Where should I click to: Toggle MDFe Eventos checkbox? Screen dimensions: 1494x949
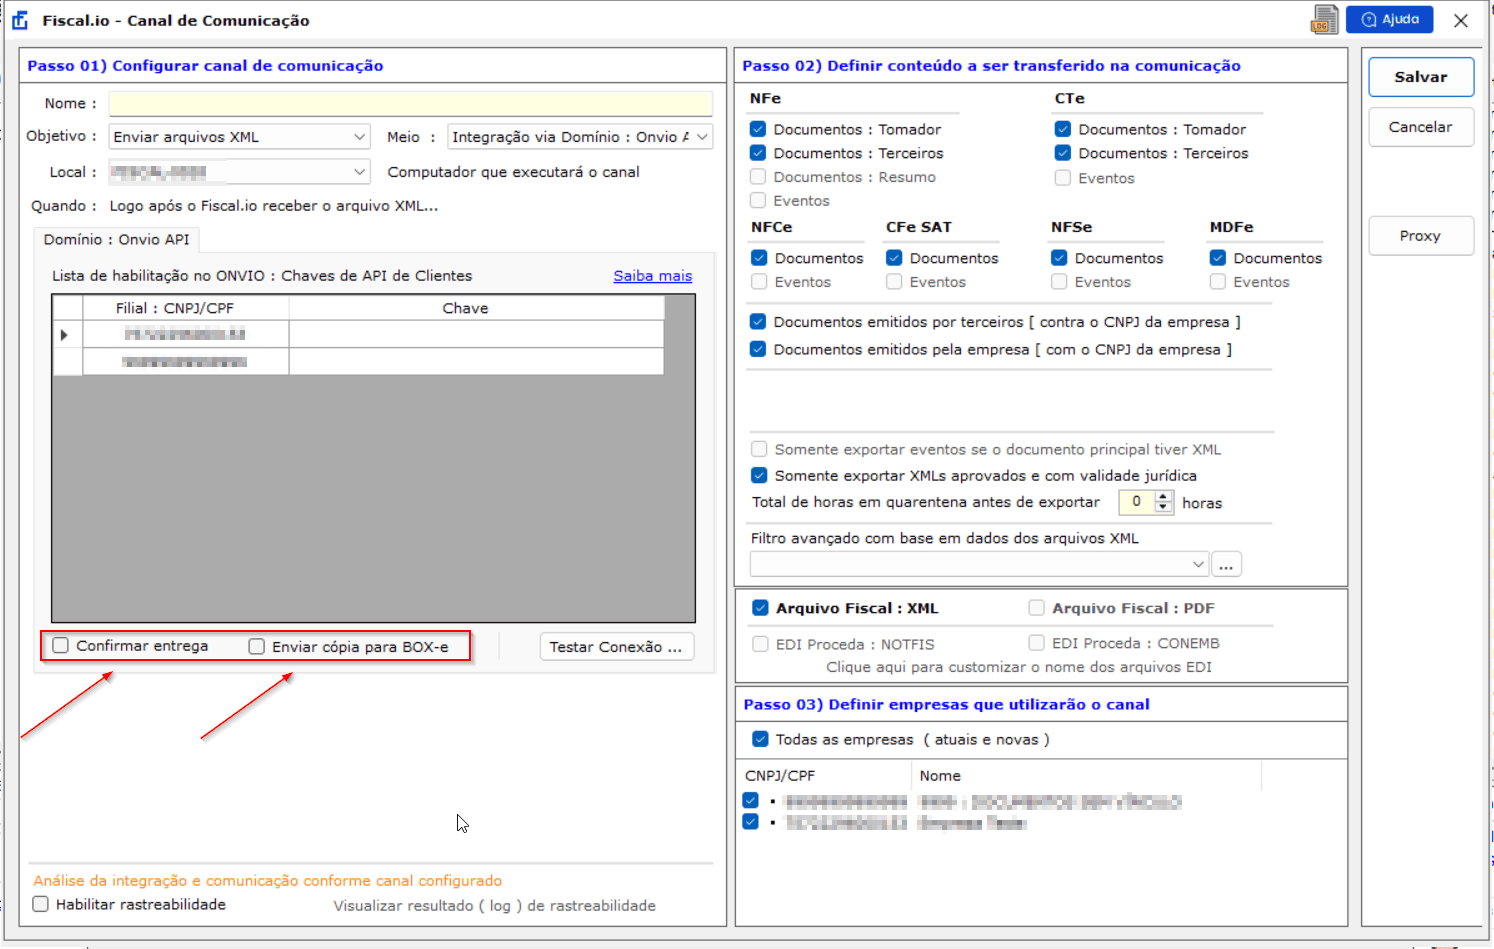(x=1218, y=282)
